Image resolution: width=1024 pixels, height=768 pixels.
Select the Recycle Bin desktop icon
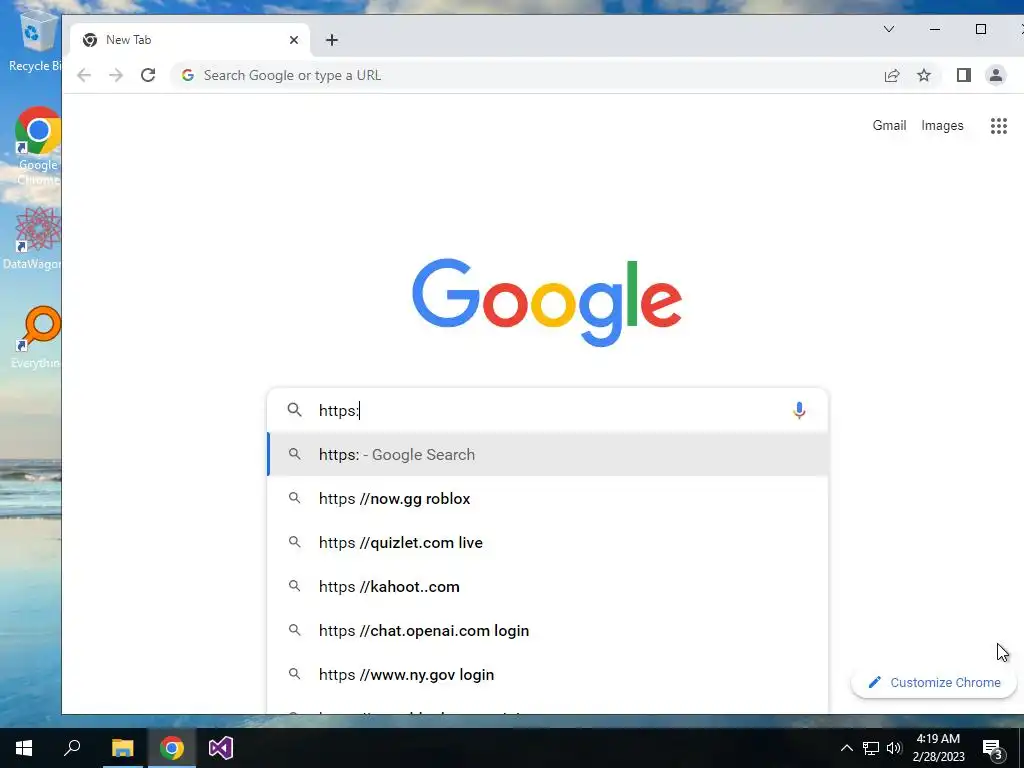[x=34, y=40]
